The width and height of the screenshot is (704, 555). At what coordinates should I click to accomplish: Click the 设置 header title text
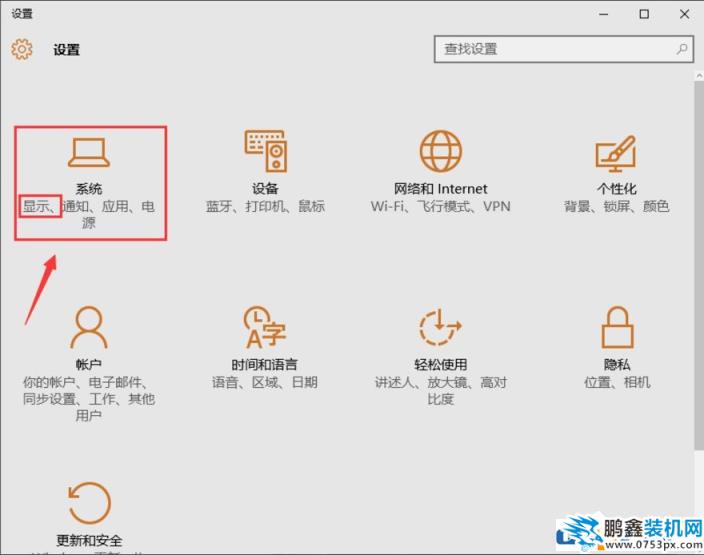coord(66,49)
